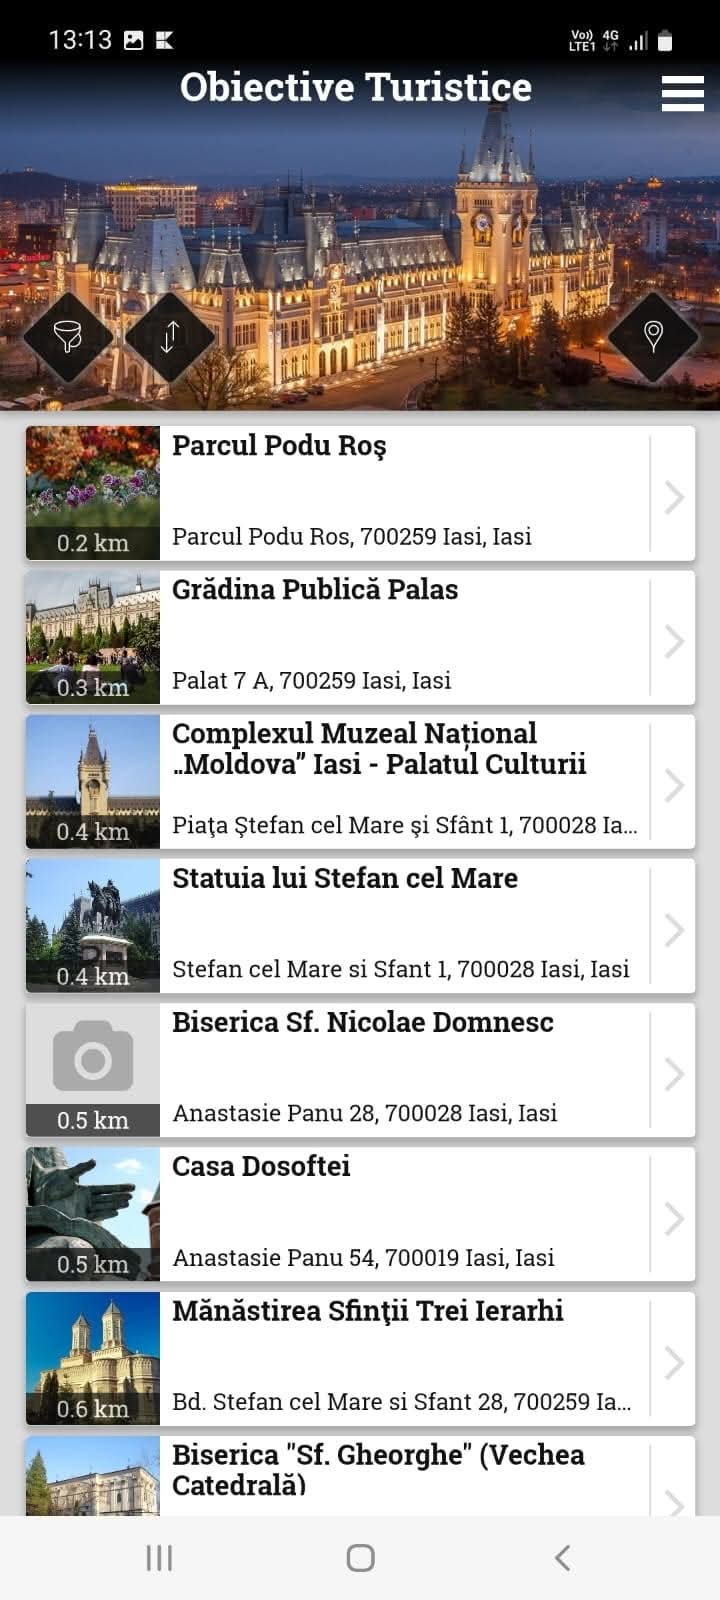Tap the filter funnel icon

[x=68, y=337]
